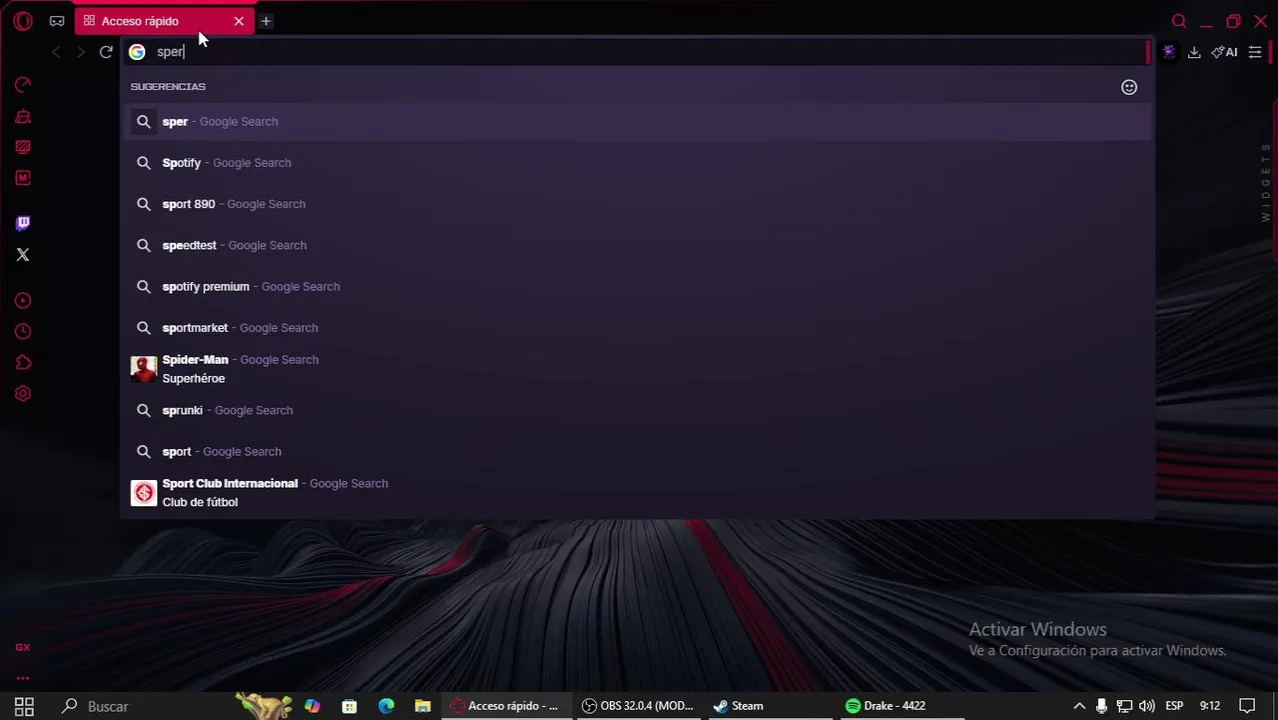Open the GX Cleaner icon in sidebar

[23, 116]
